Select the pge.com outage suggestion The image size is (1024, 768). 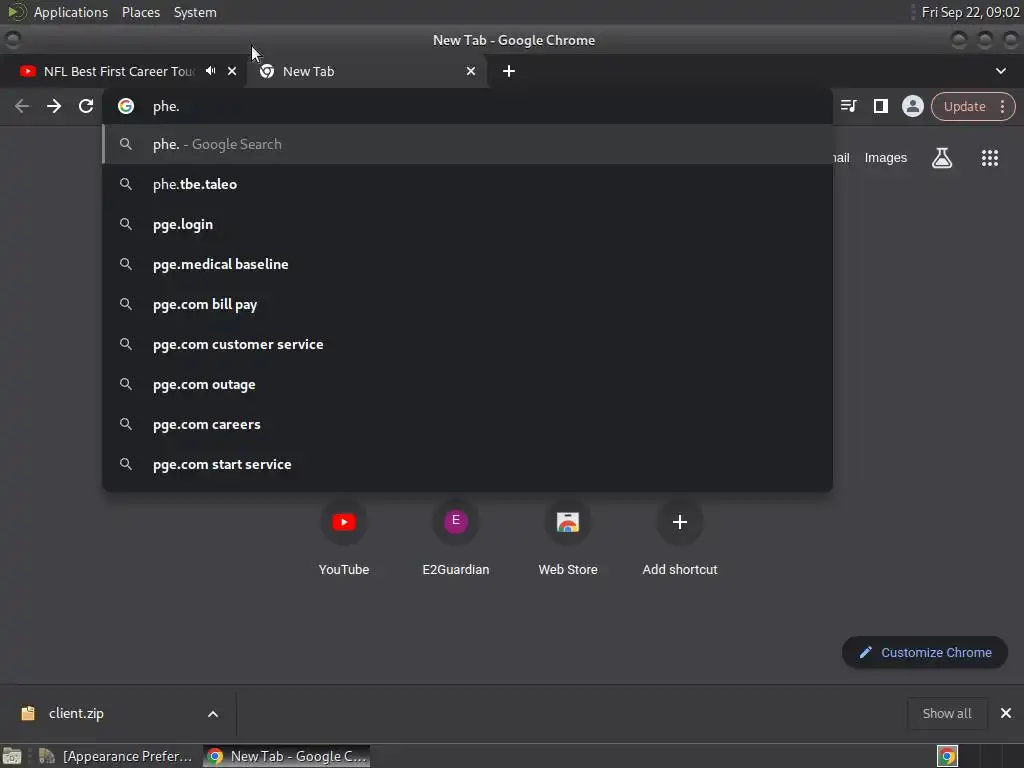[x=468, y=384]
